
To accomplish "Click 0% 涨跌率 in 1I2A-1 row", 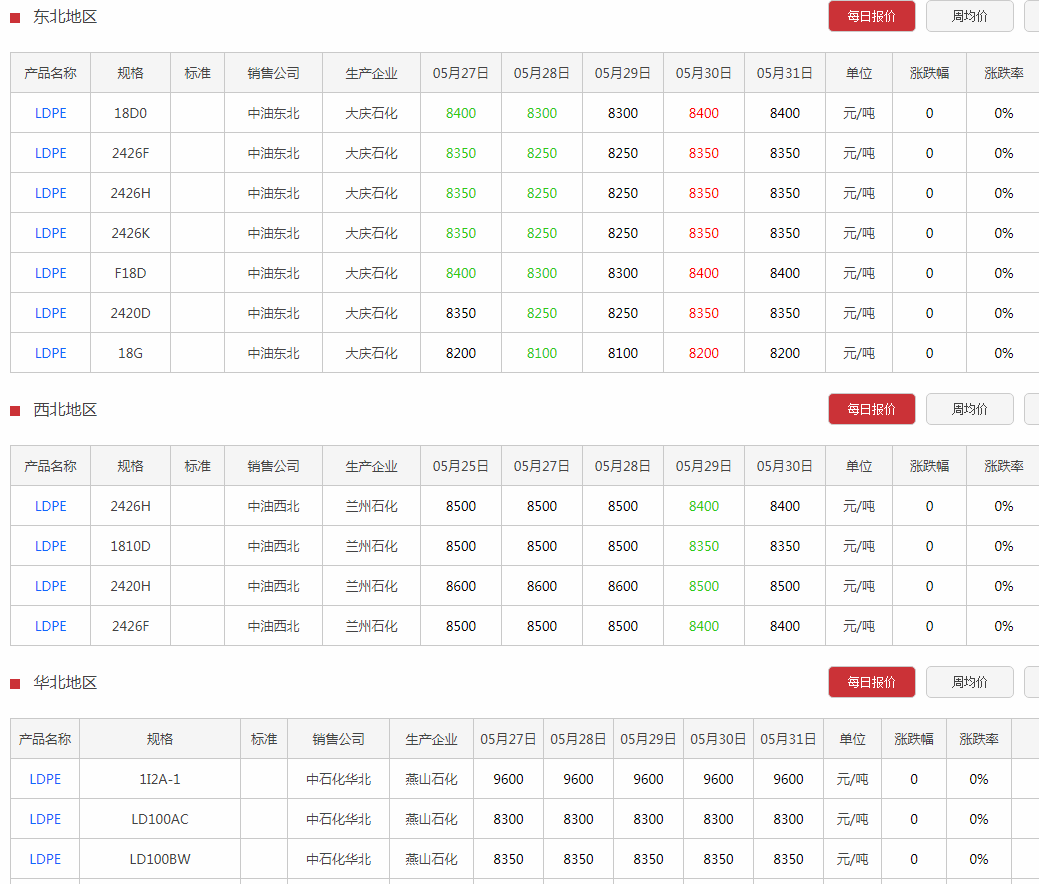I will pyautogui.click(x=979, y=779).
